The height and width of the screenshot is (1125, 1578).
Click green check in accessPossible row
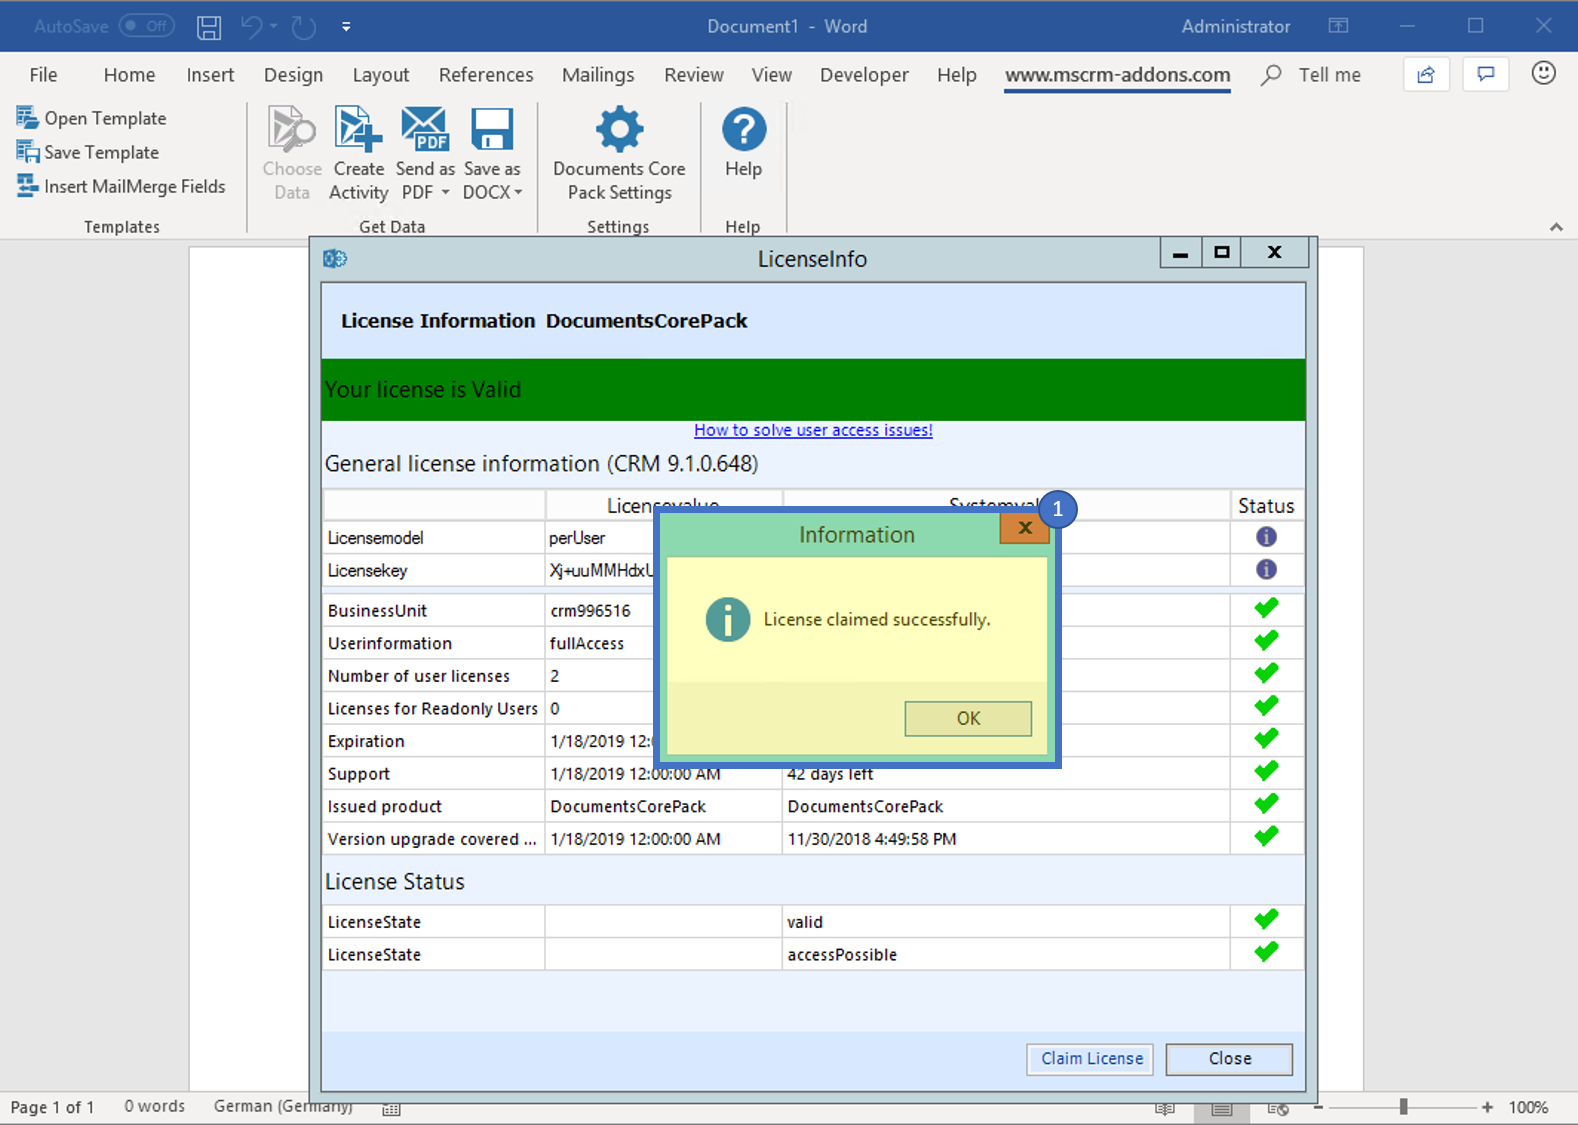click(1266, 952)
